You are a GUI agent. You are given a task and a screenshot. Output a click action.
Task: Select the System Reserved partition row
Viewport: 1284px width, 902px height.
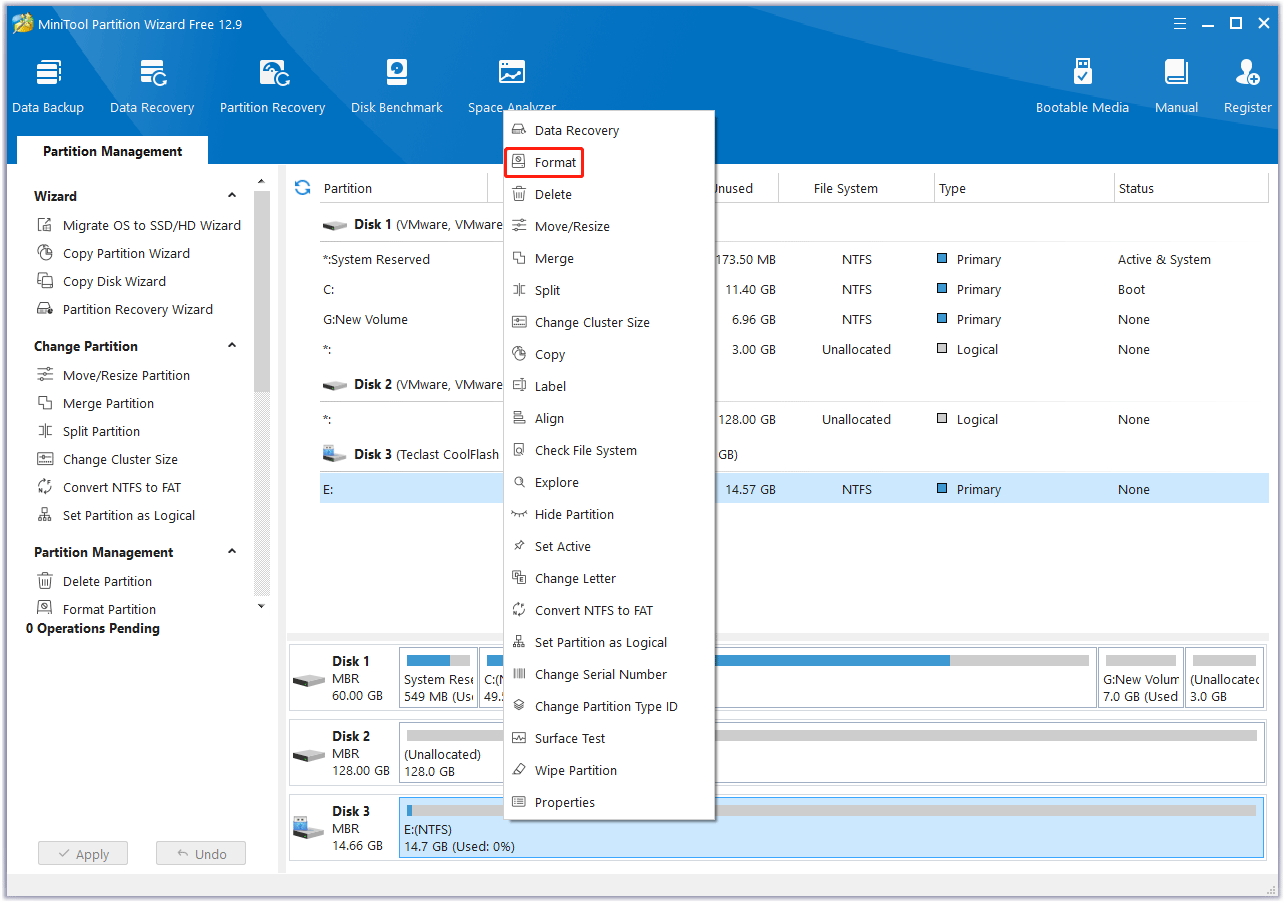tap(794, 259)
